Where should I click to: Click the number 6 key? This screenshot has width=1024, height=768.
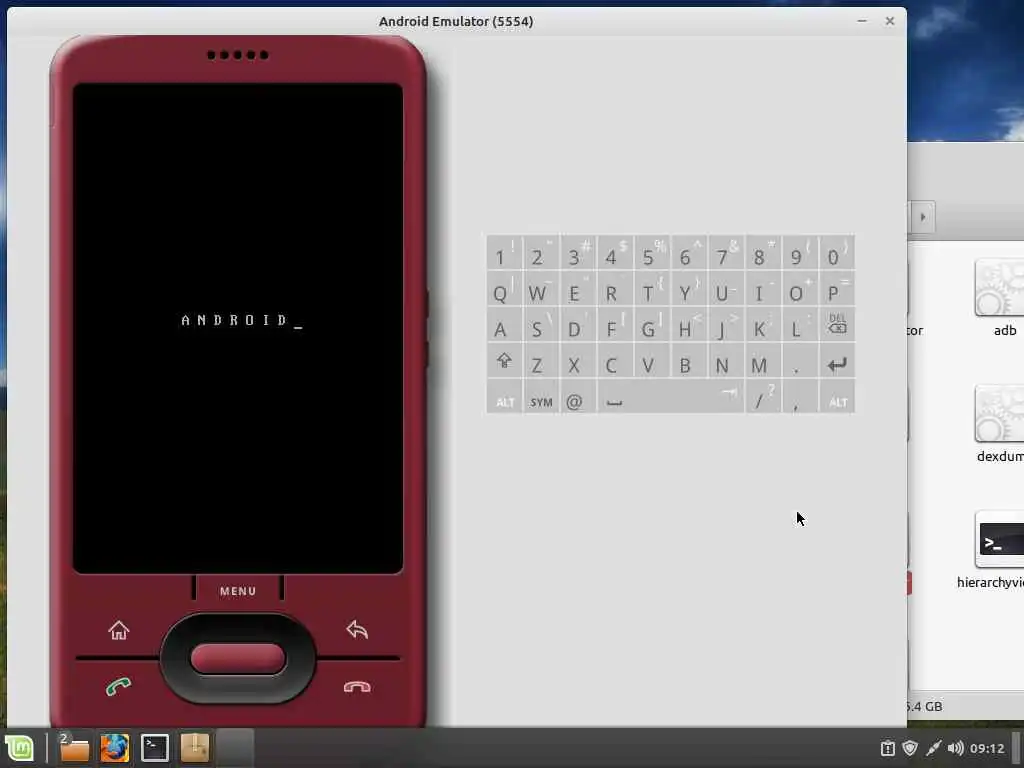pos(688,253)
